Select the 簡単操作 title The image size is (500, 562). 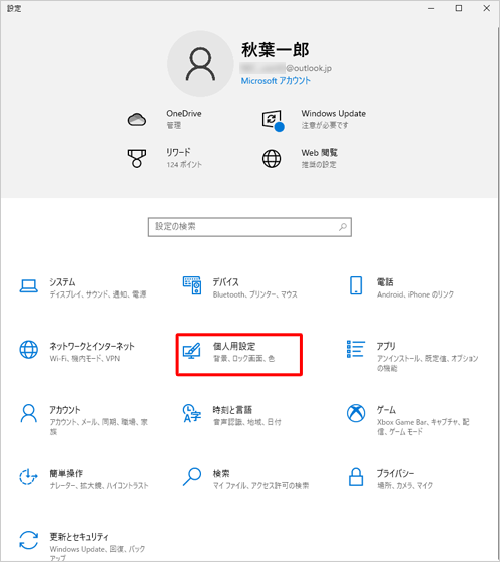click(66, 473)
